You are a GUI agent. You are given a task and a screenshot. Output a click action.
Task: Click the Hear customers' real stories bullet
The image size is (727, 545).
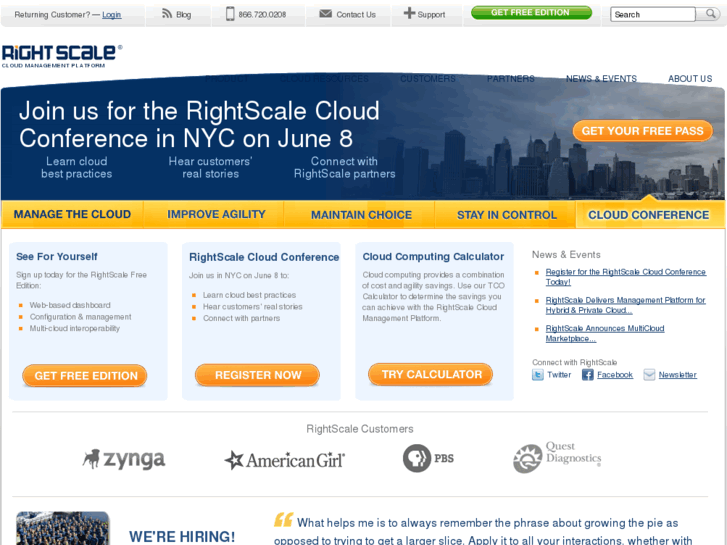(253, 307)
